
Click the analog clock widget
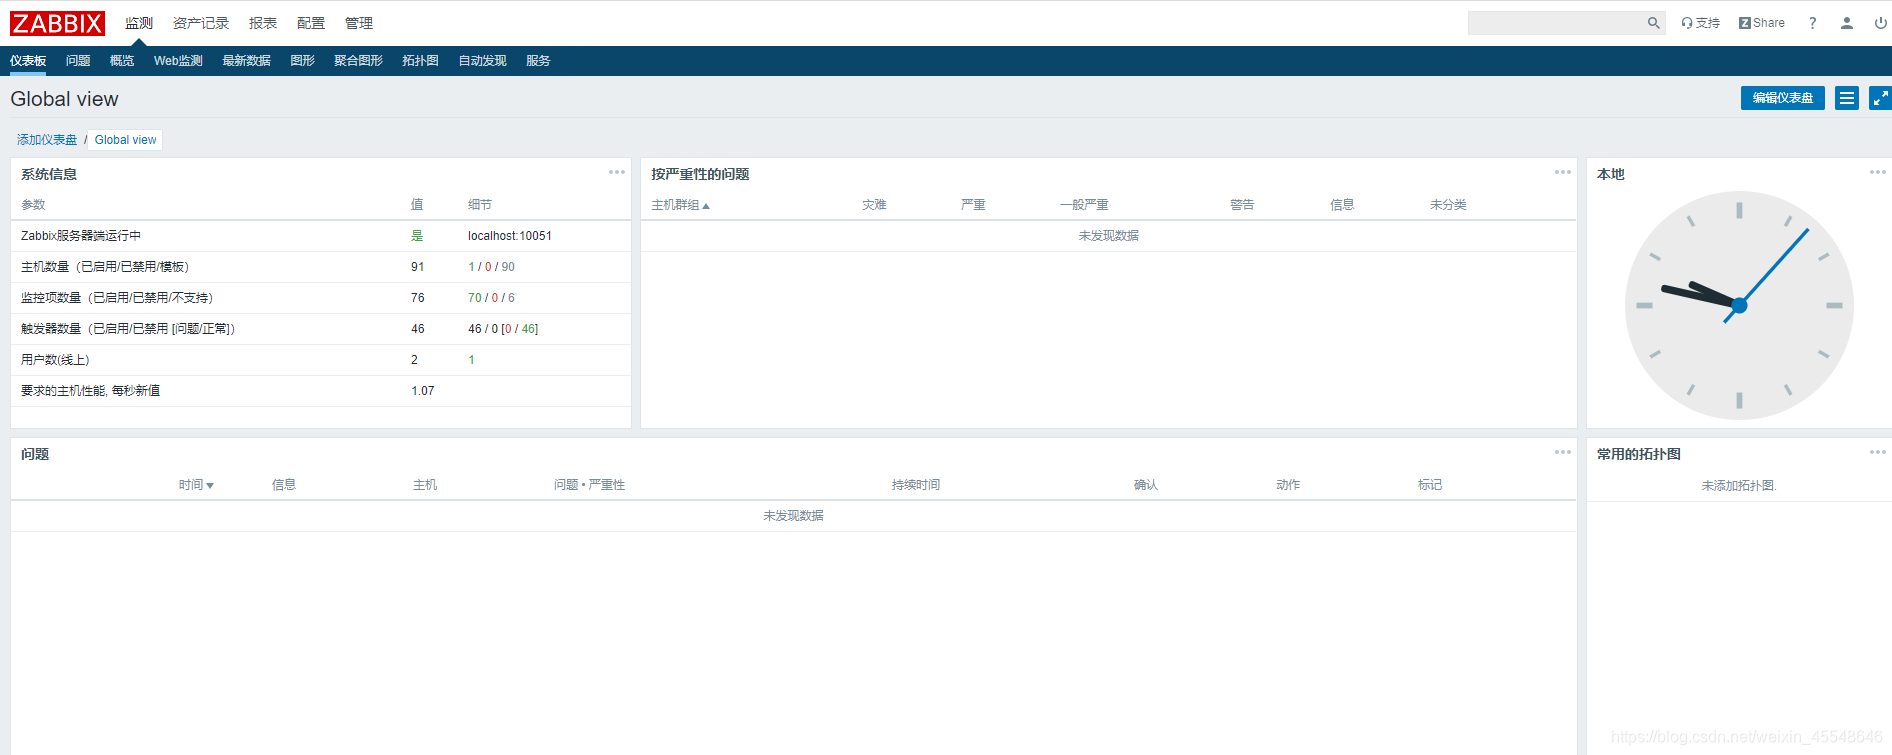point(1739,305)
